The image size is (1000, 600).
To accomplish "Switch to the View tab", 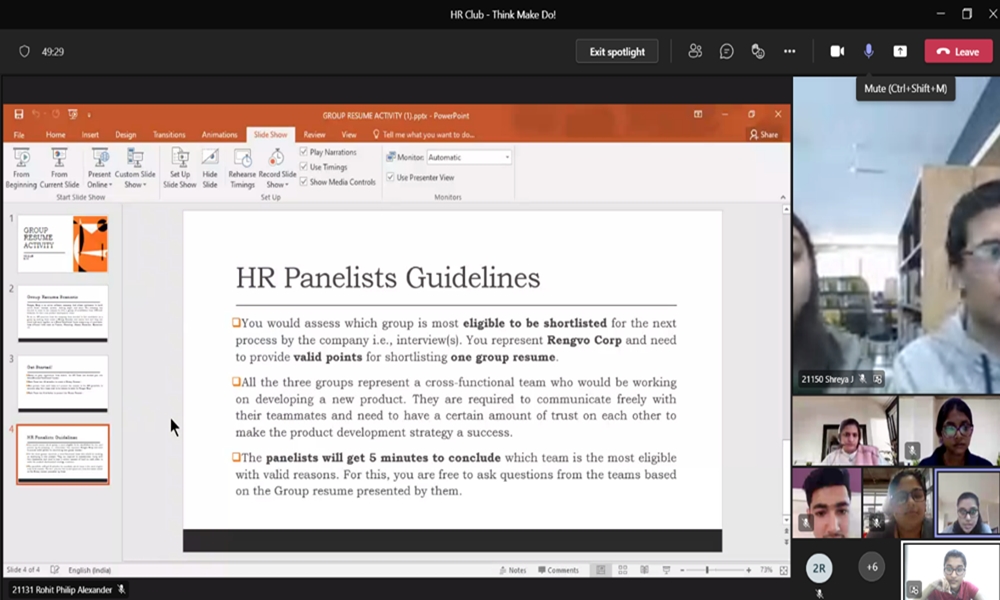I will tap(349, 135).
